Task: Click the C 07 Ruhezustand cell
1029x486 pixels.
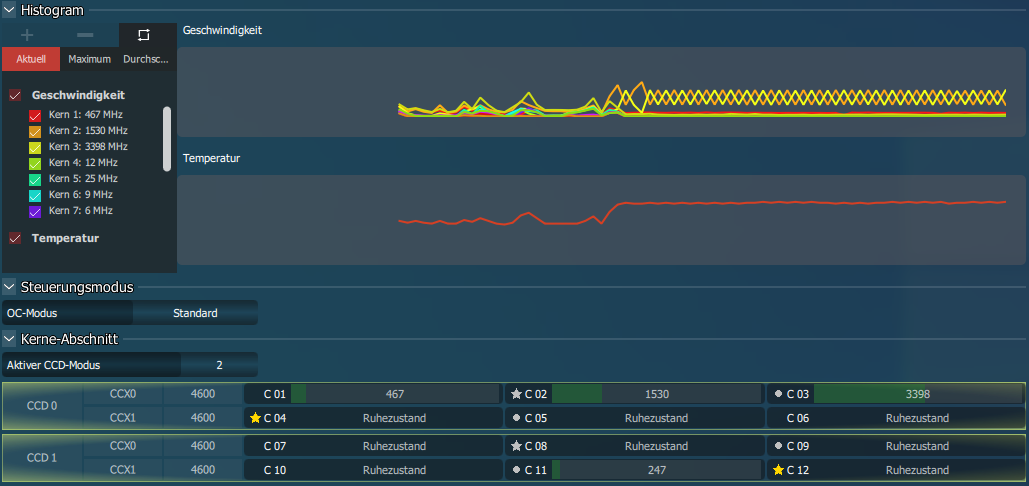Action: coord(373,447)
